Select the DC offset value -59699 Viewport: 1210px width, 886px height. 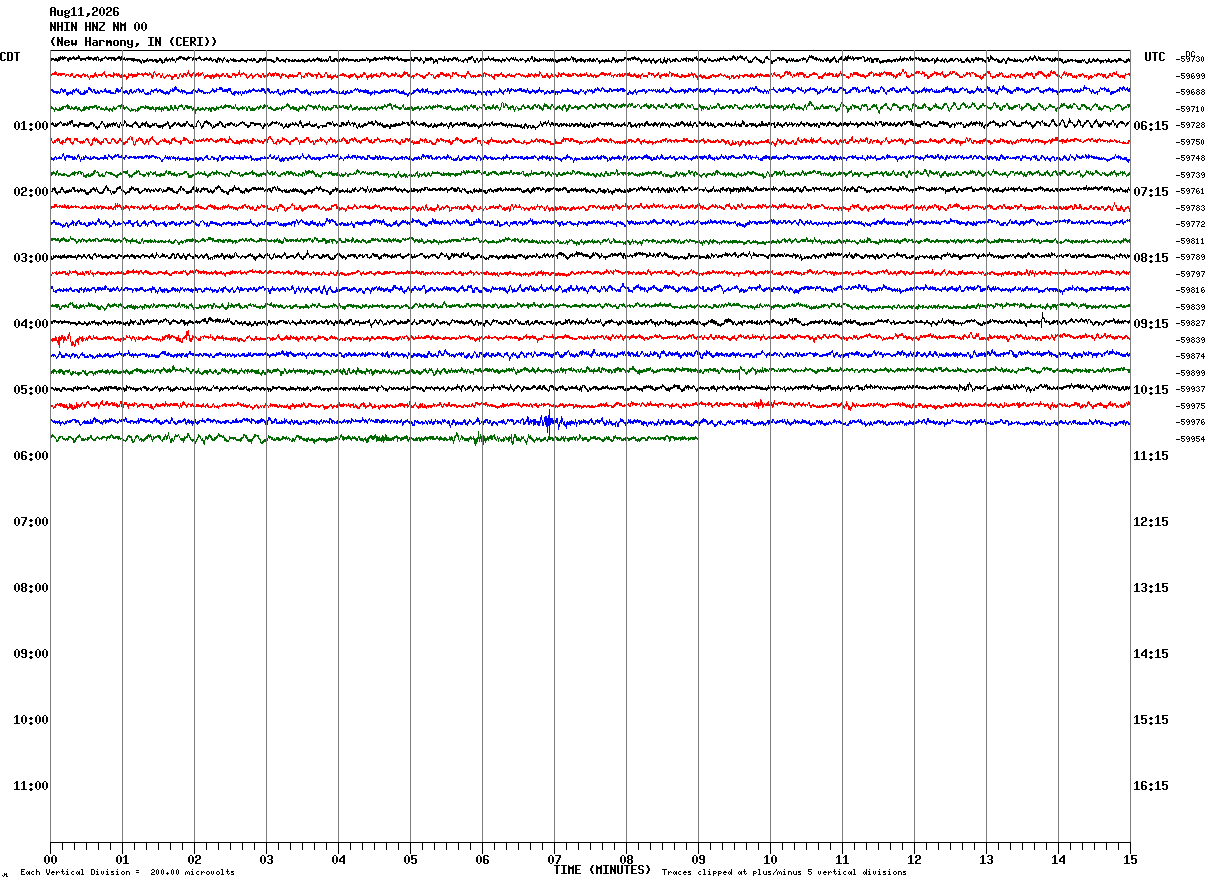(1190, 76)
